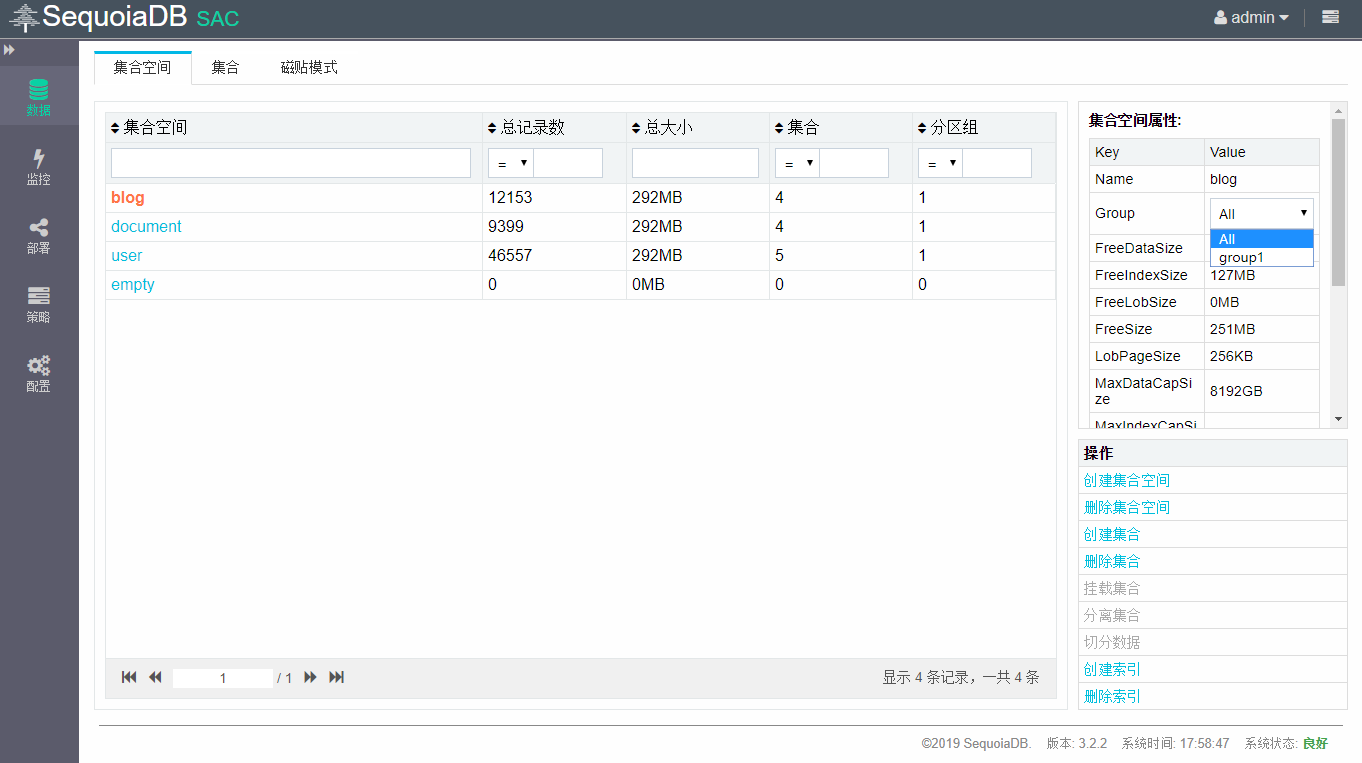This screenshot has width=1362, height=763.
Task: Go to next page of results
Action: [310, 677]
